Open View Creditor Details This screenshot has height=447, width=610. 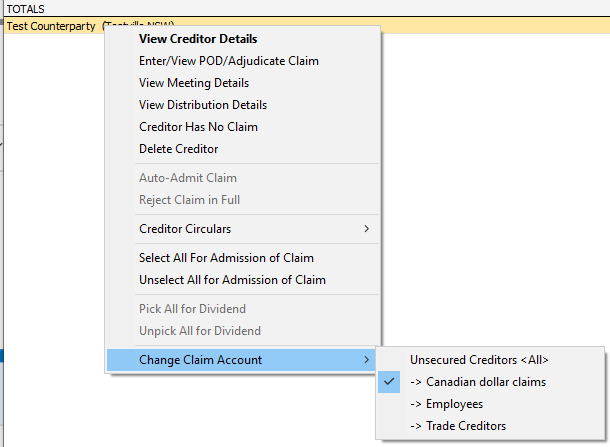[x=198, y=39]
